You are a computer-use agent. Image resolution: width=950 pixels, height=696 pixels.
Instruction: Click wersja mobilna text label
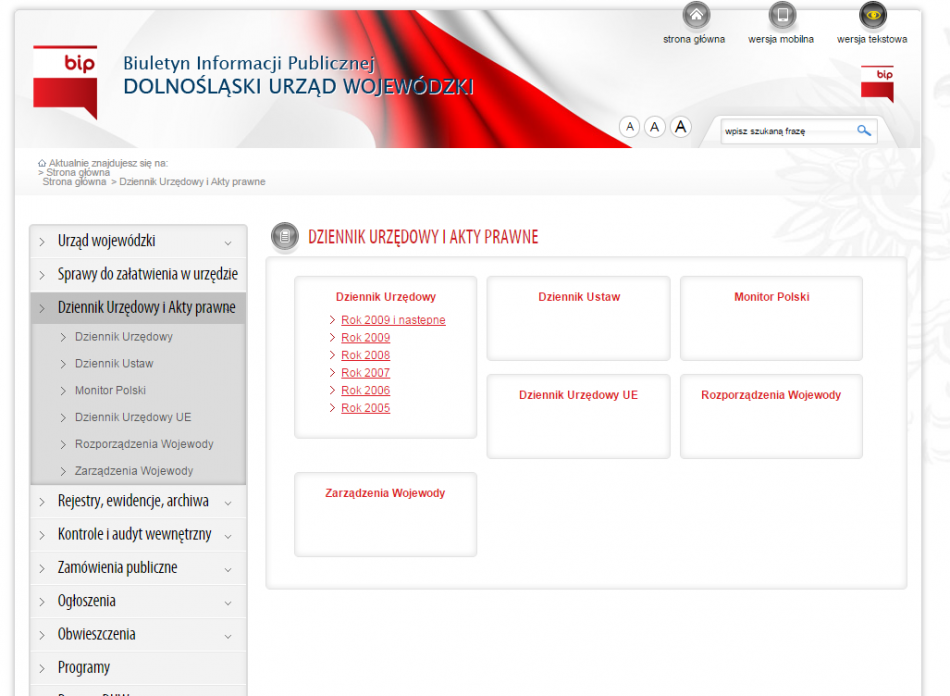click(781, 39)
